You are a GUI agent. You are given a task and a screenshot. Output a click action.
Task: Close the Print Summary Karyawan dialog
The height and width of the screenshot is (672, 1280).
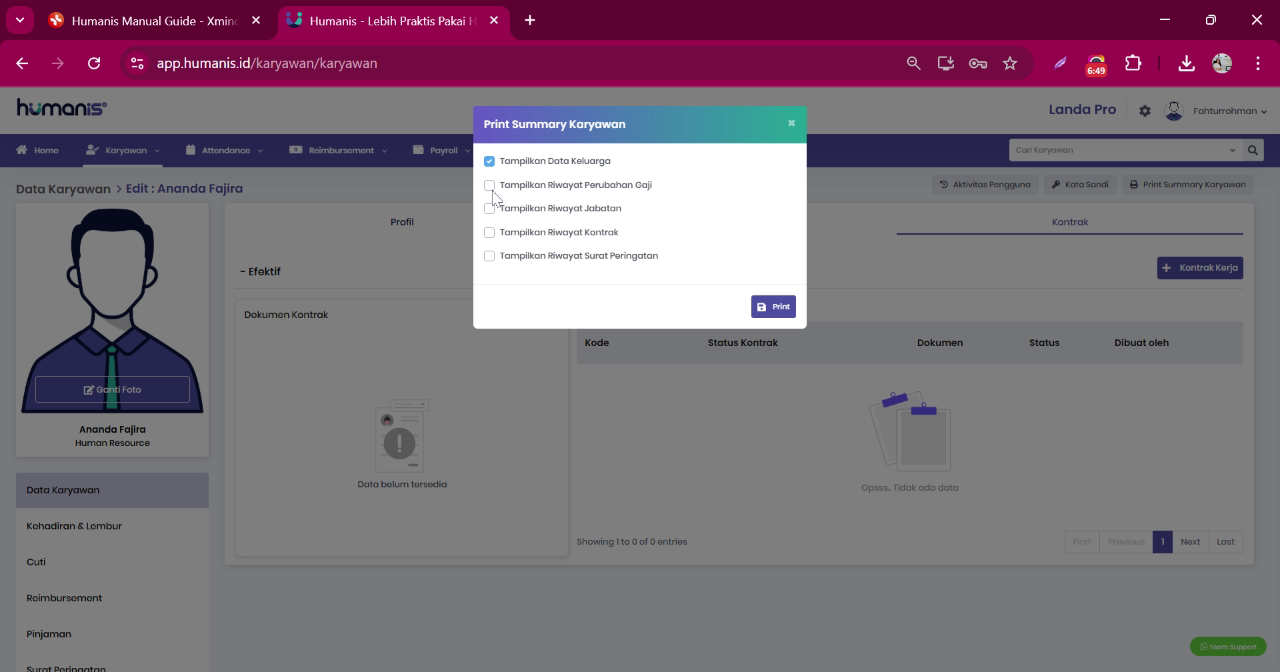pyautogui.click(x=791, y=123)
